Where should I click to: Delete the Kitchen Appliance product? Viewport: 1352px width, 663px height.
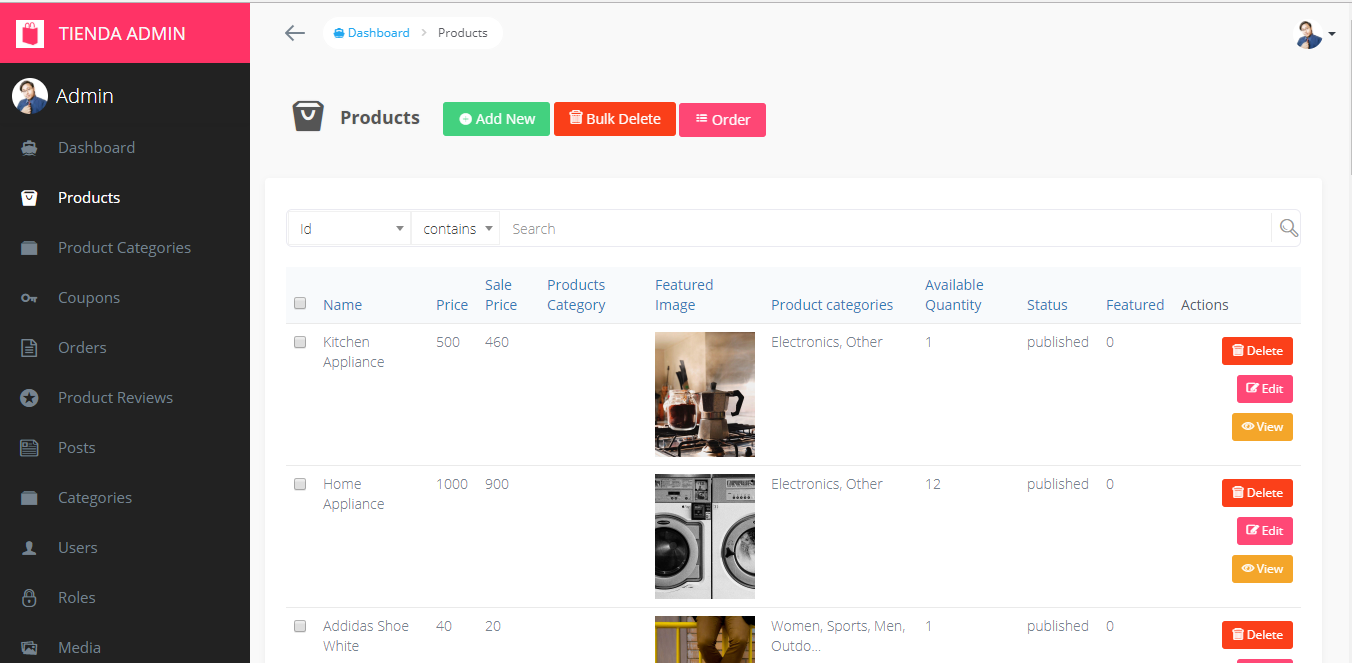point(1257,351)
